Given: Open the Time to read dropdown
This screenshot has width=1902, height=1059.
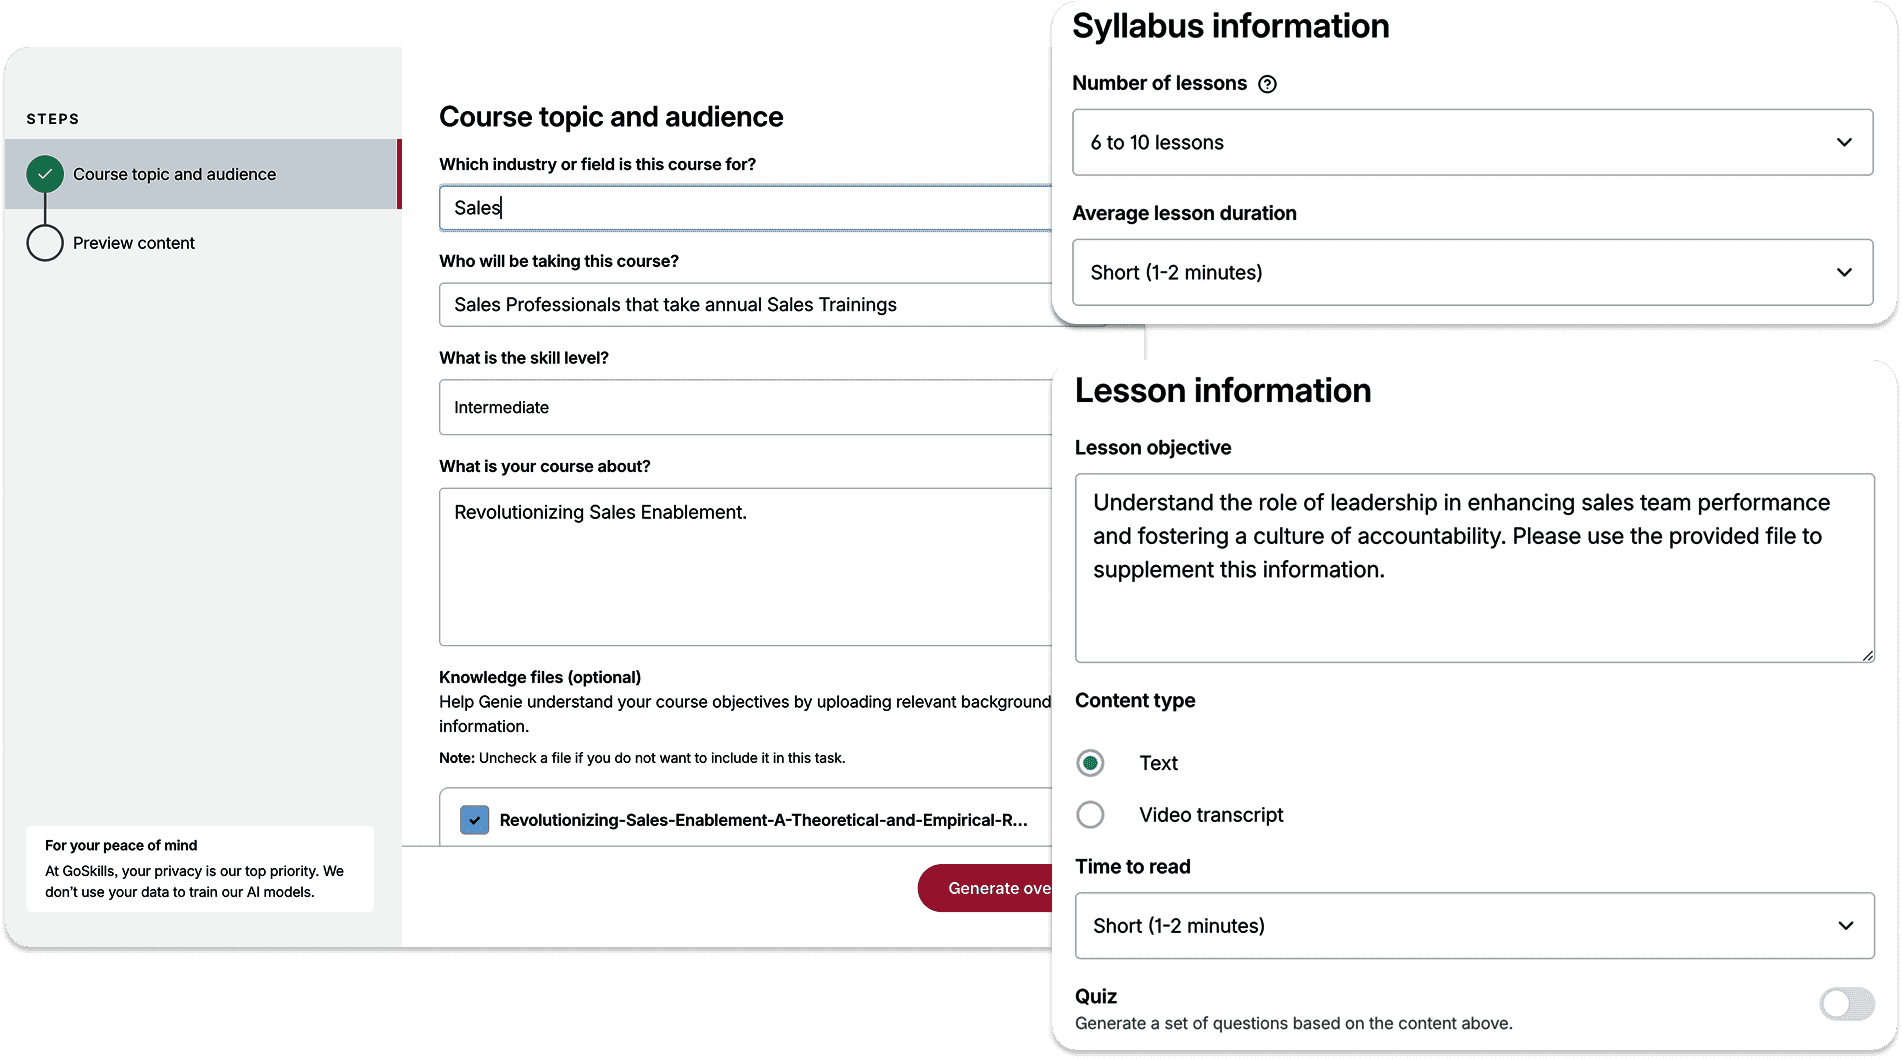Looking at the screenshot, I should pos(1474,926).
